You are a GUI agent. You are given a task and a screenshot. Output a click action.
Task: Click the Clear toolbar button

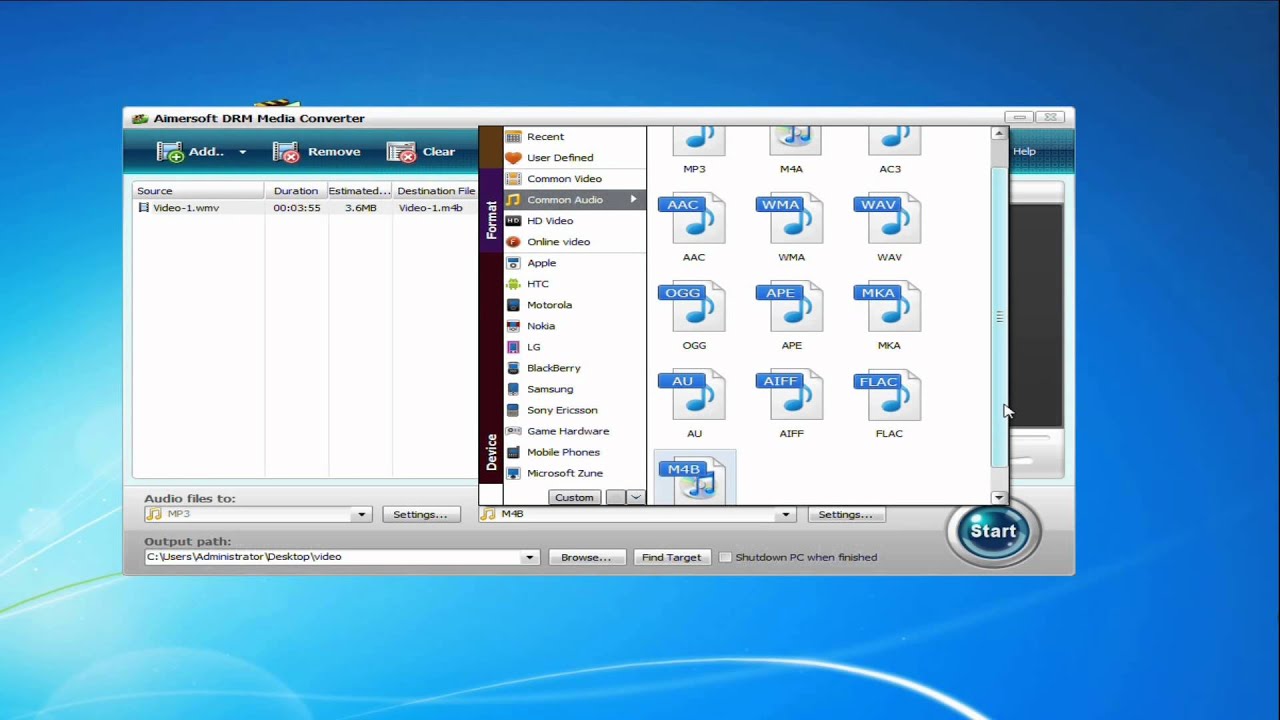tap(421, 151)
